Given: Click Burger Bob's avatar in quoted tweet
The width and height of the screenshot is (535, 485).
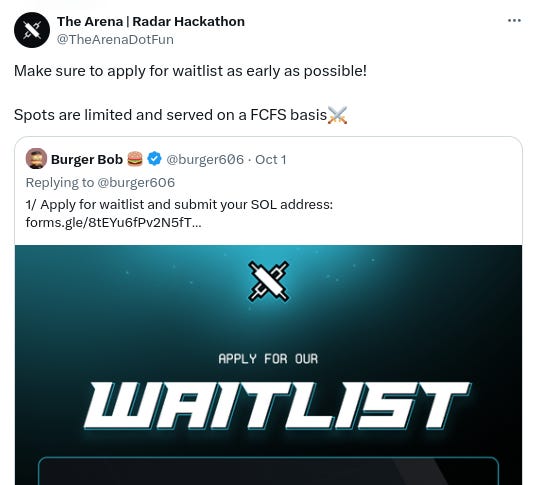Looking at the screenshot, I should (36, 159).
